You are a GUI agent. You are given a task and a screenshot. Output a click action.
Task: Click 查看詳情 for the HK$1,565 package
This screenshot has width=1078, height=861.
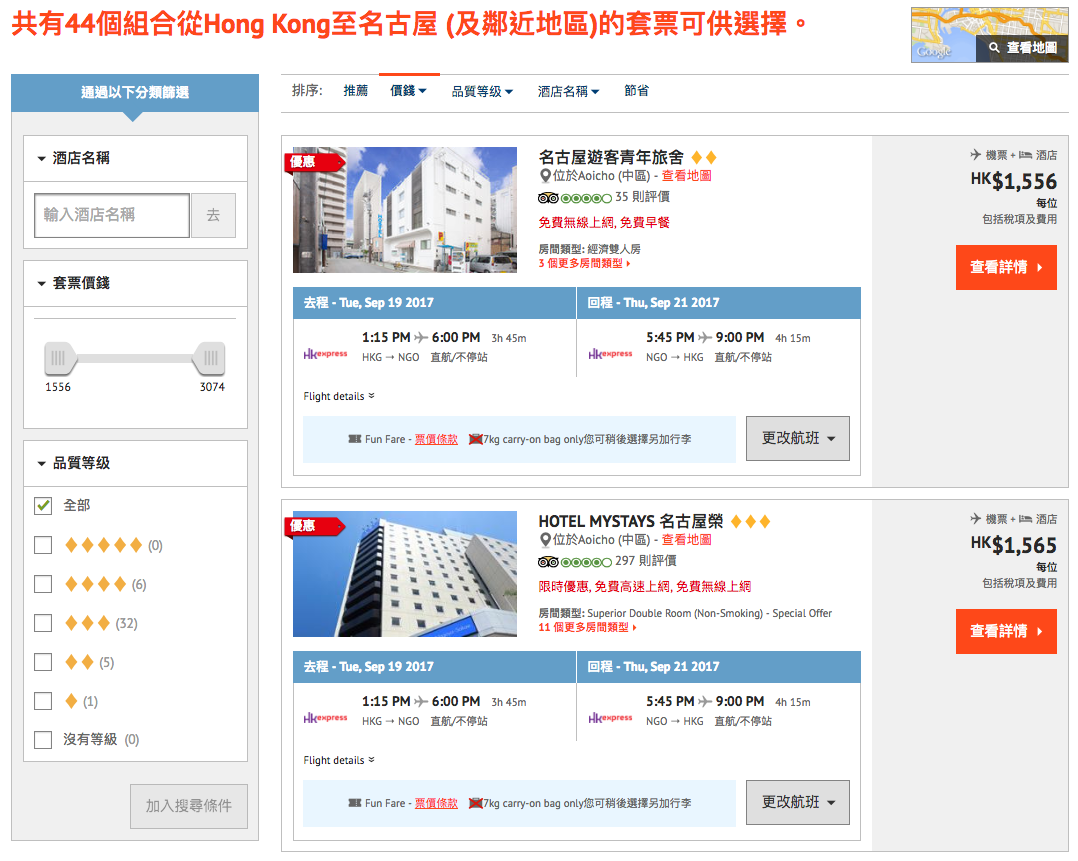coord(1006,631)
